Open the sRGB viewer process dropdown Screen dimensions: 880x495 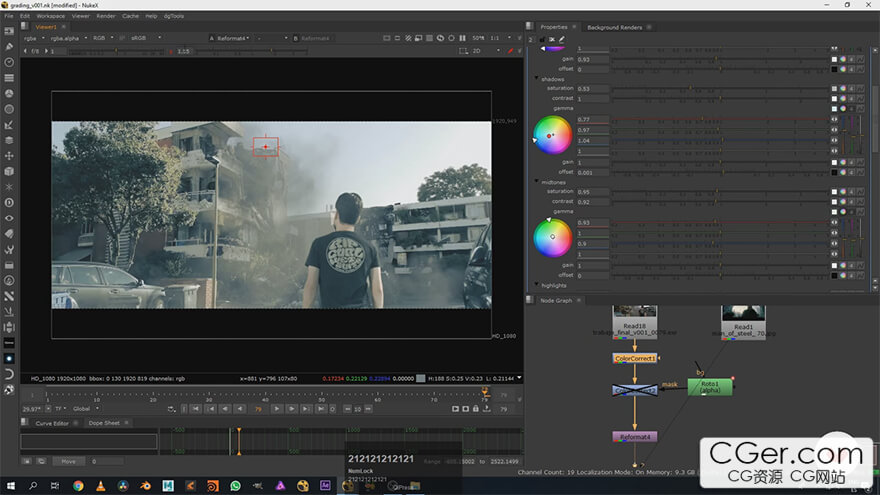pos(145,38)
